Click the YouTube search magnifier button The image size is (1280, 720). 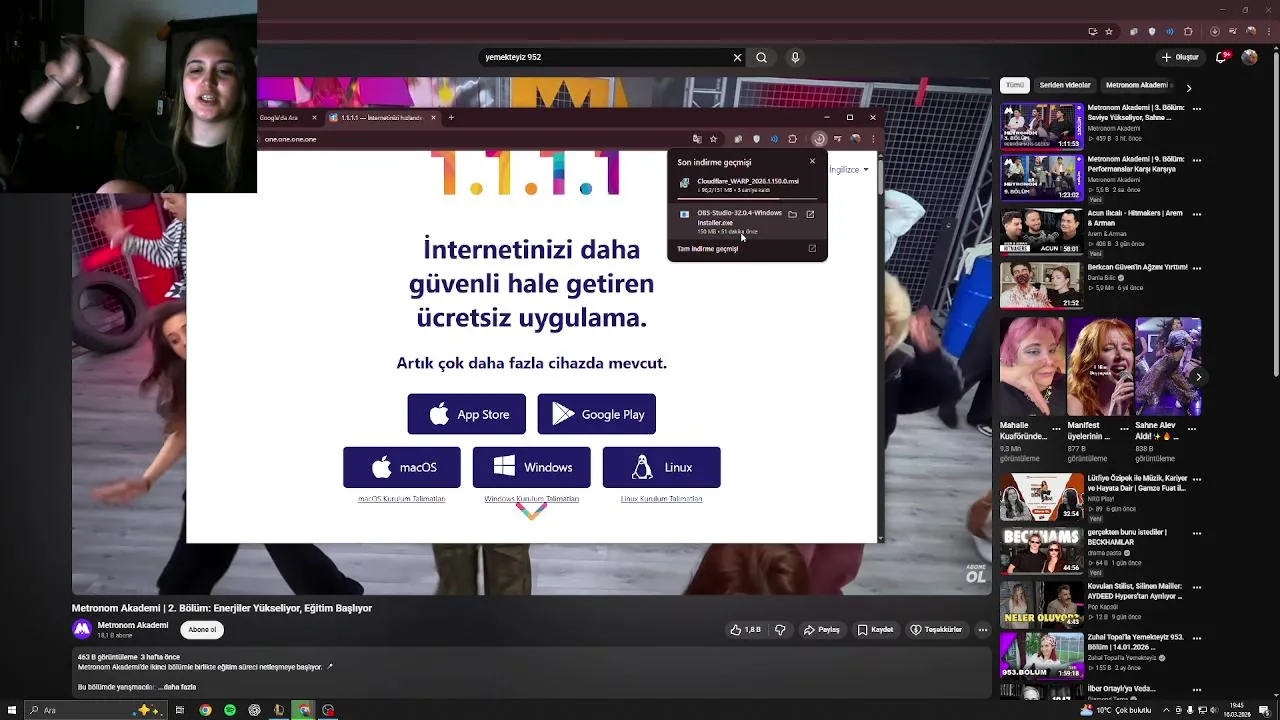coord(761,58)
